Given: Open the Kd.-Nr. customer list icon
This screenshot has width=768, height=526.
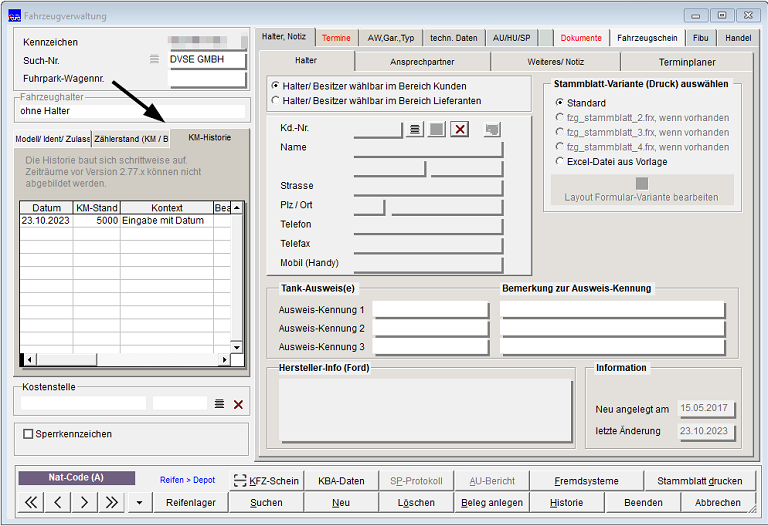Looking at the screenshot, I should coord(414,129).
